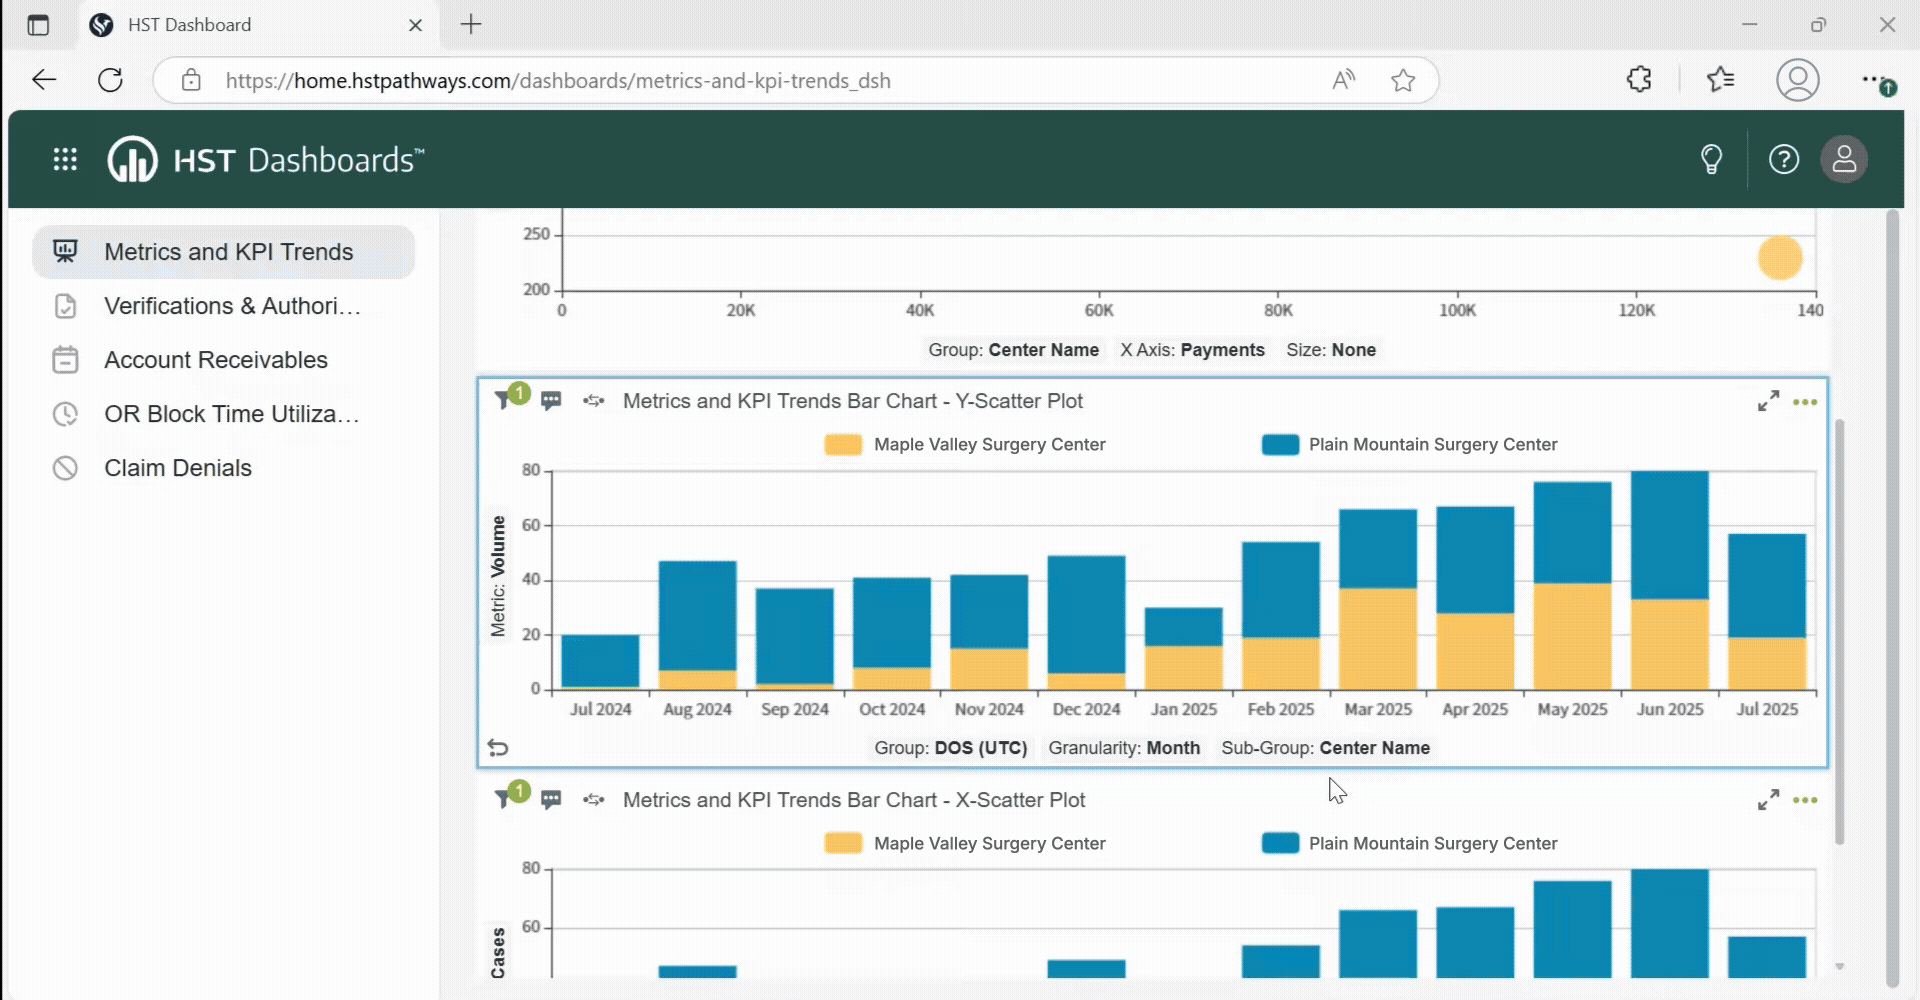Click Y-Scatter Plot chart title

(852, 401)
